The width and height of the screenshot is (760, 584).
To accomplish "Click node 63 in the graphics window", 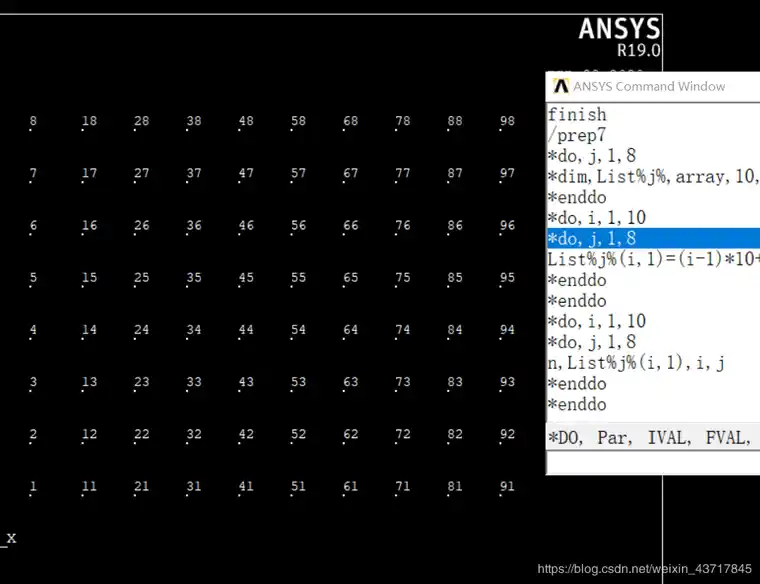I will click(x=350, y=382).
